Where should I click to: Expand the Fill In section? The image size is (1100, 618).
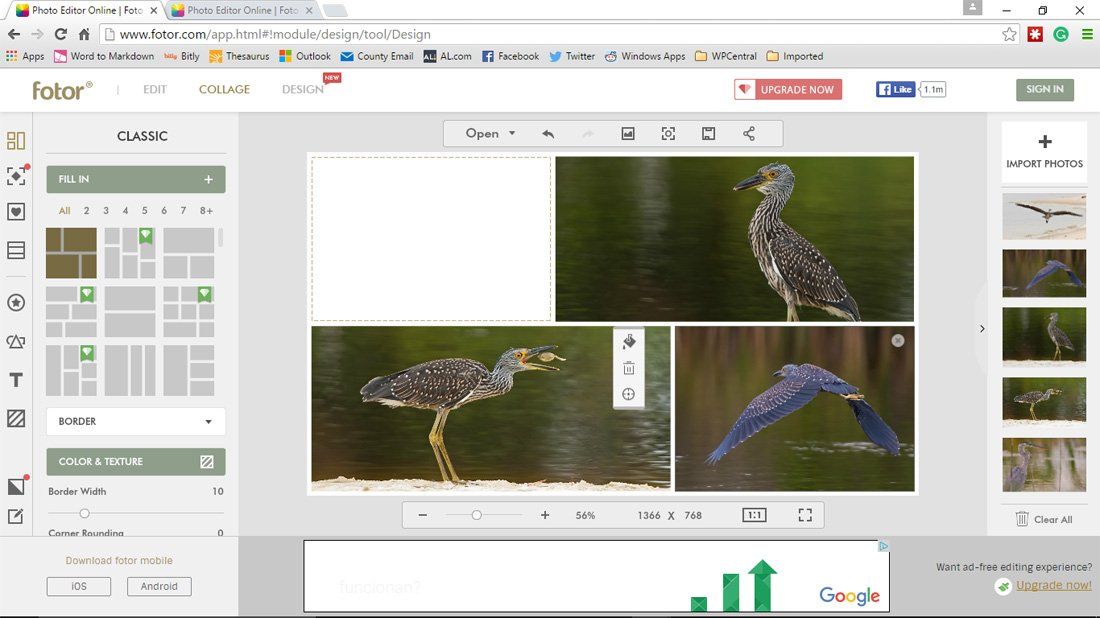(135, 179)
